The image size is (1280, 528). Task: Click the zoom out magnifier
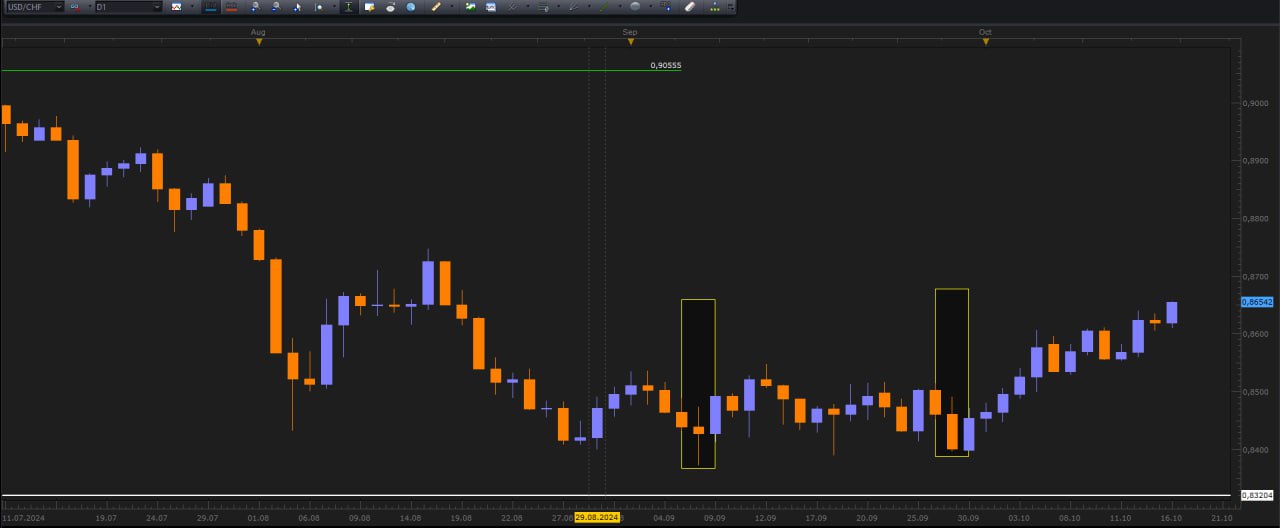276,6
